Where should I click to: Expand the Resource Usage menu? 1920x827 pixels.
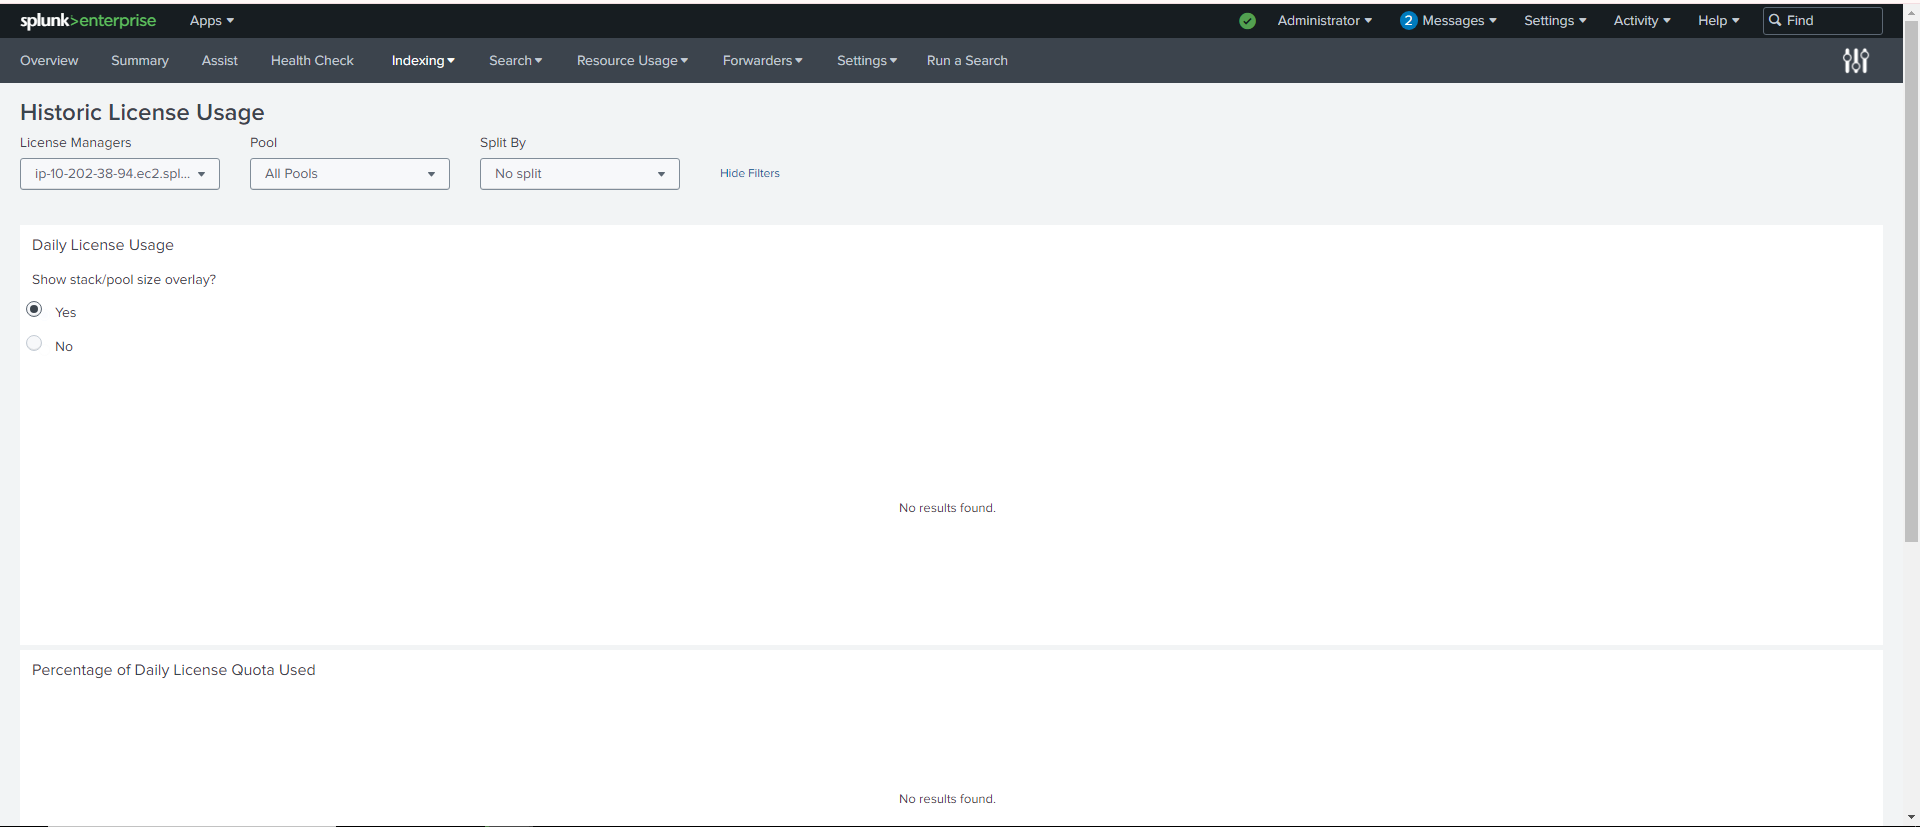pos(632,61)
